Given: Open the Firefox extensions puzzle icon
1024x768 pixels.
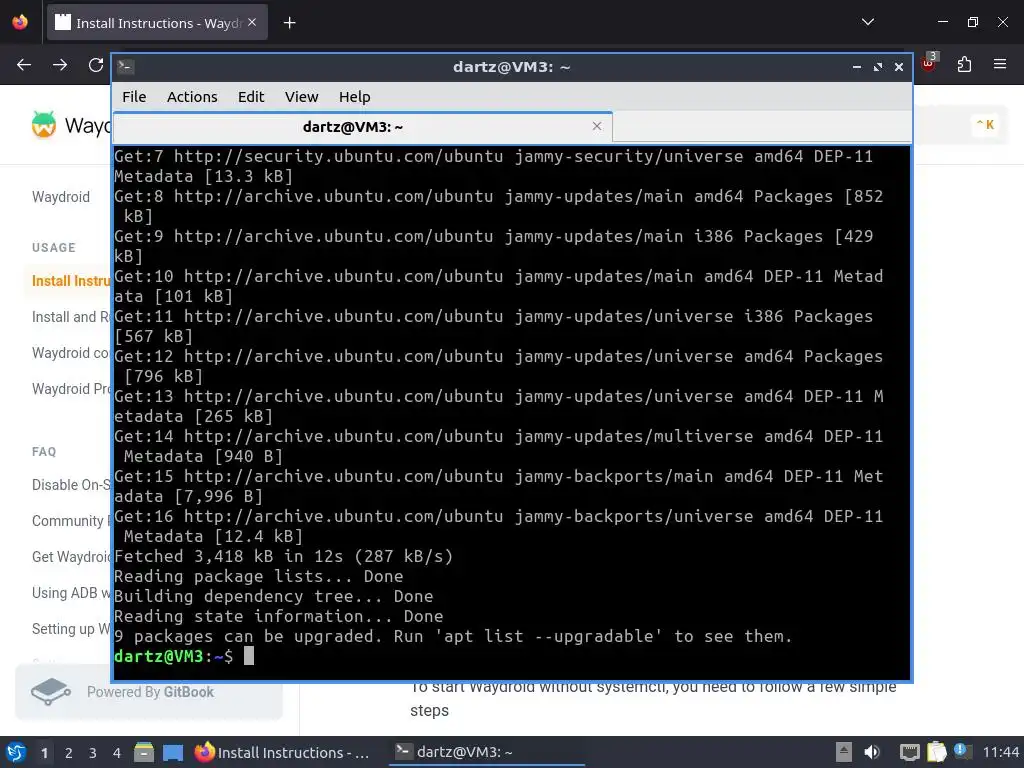Looking at the screenshot, I should (x=964, y=65).
